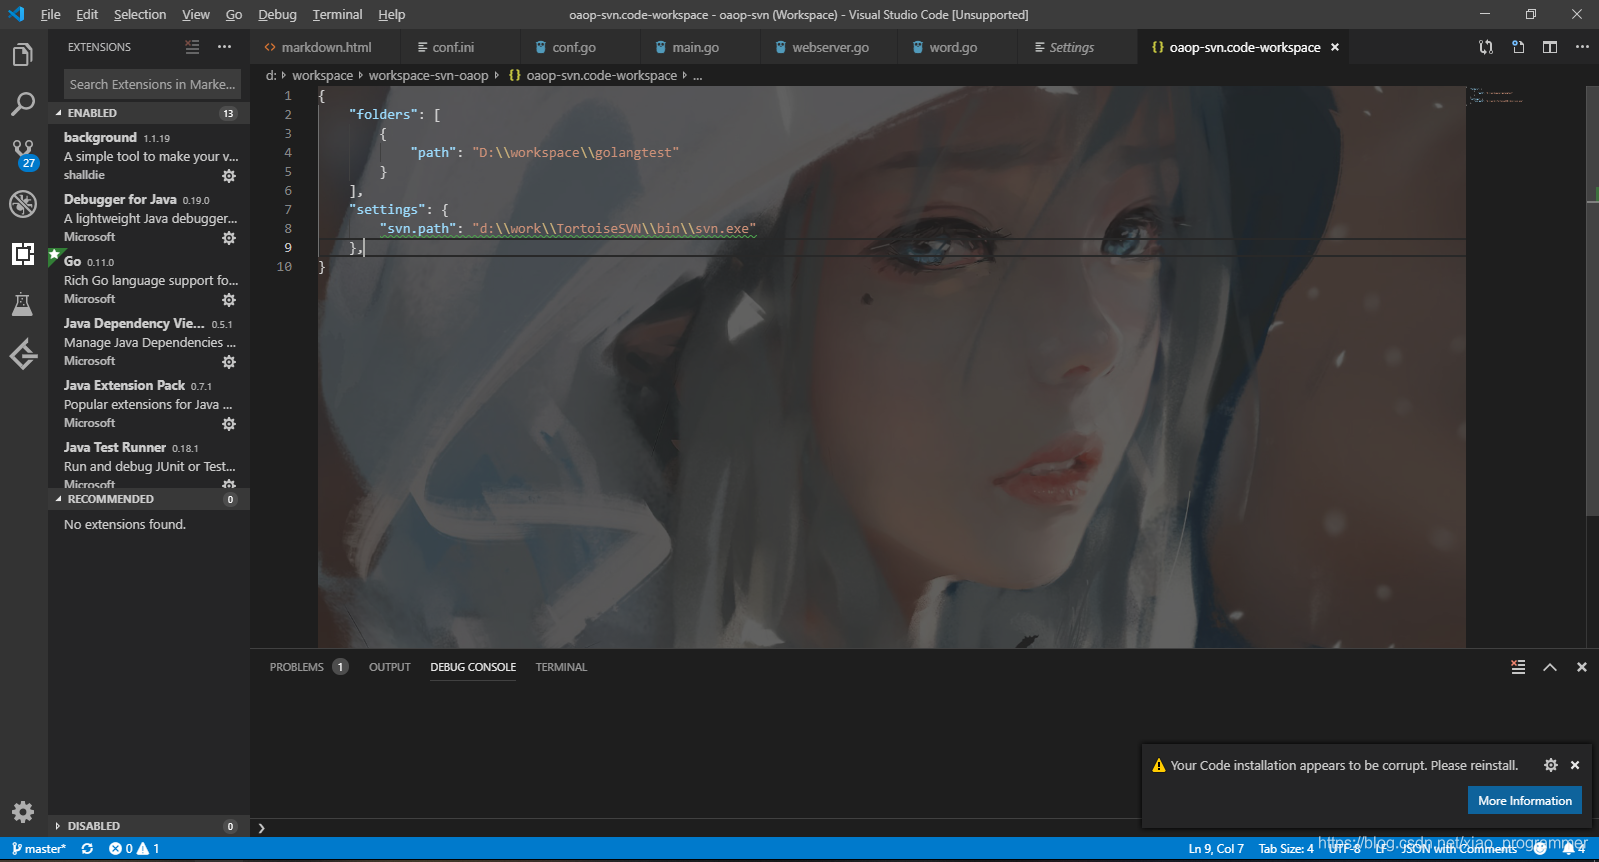Expand breadcrumb item workspace-svn-oaop
Image resolution: width=1599 pixels, height=862 pixels.
pos(428,75)
